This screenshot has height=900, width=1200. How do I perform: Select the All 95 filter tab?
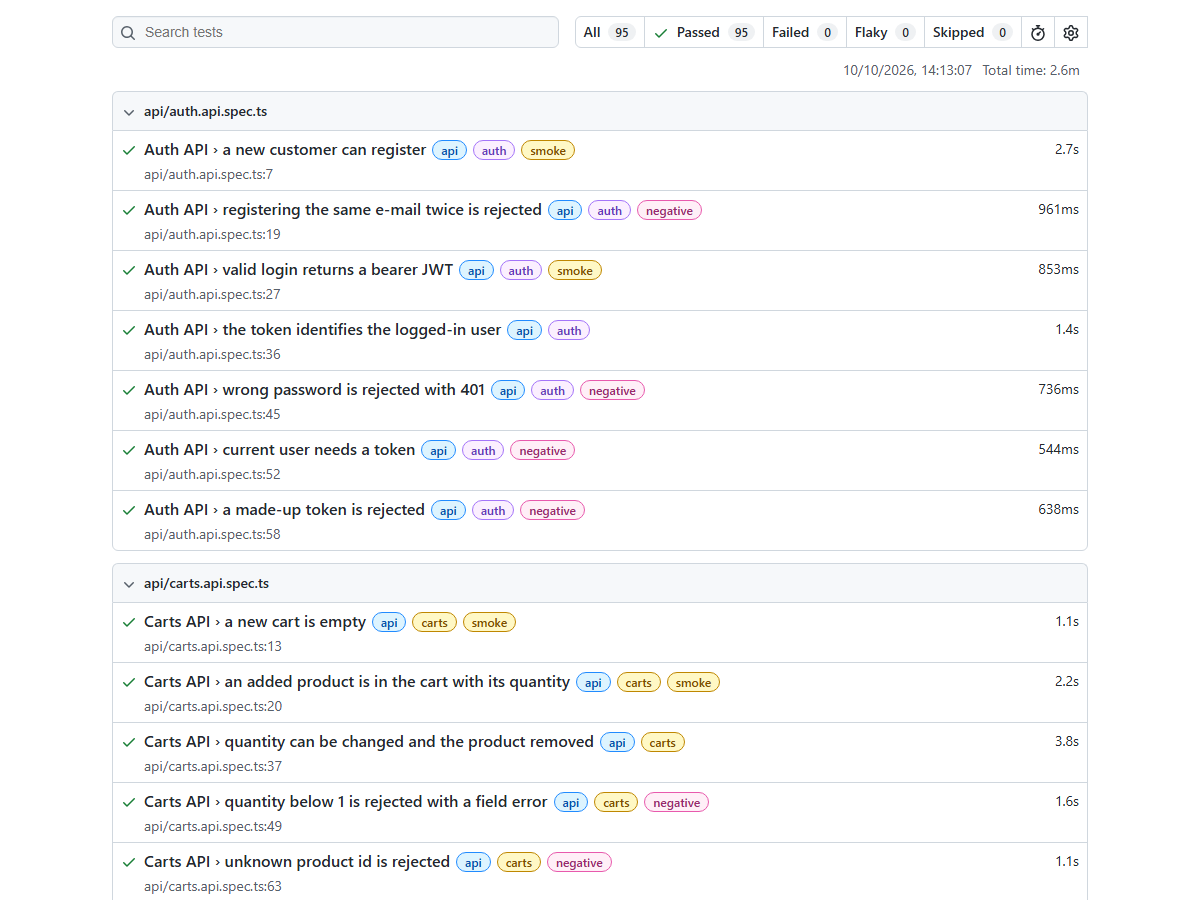pos(610,32)
